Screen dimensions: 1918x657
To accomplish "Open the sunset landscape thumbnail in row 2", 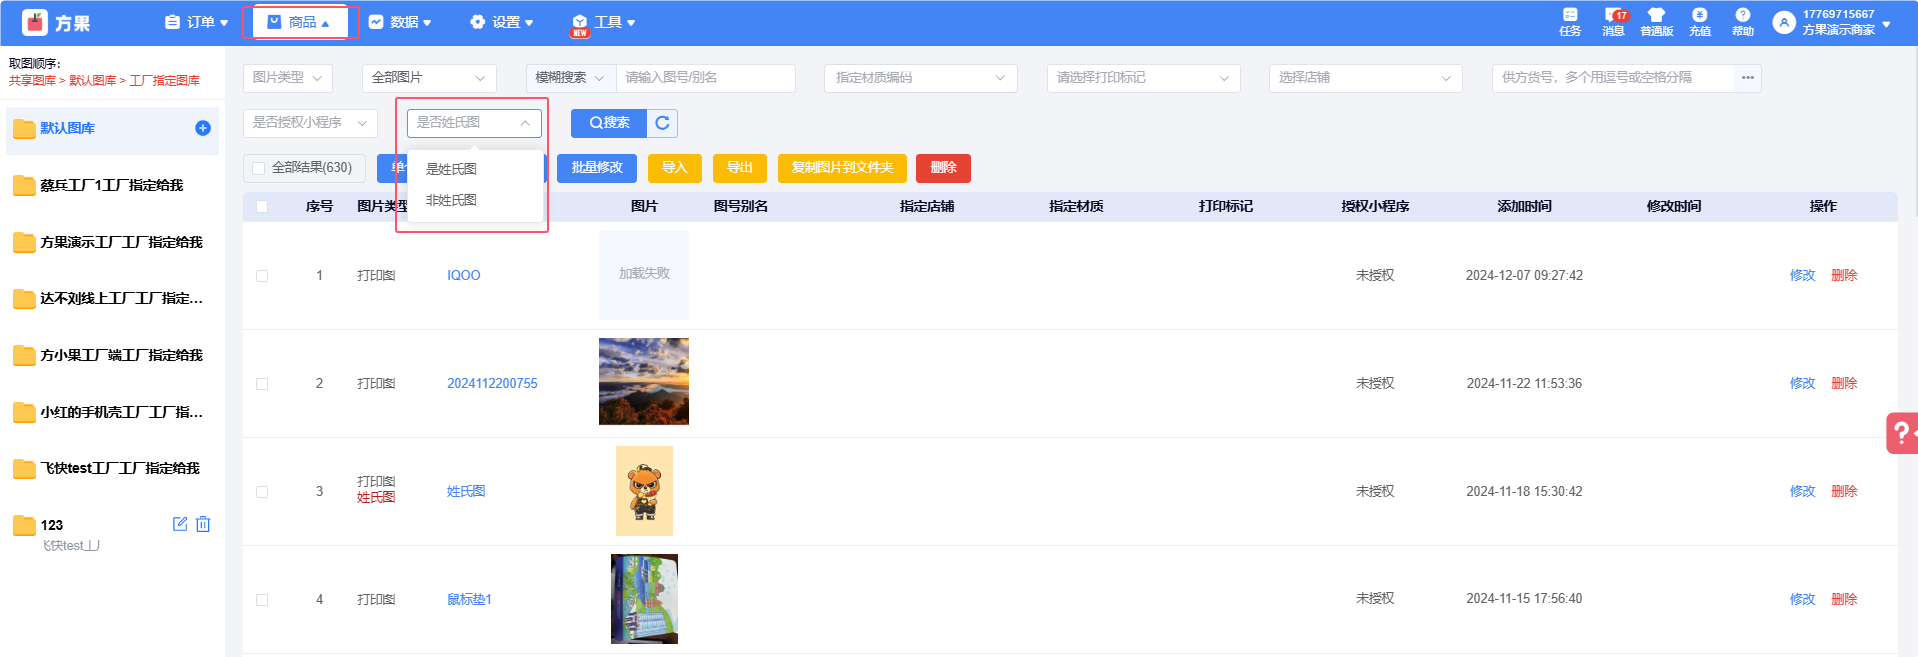I will coord(644,381).
